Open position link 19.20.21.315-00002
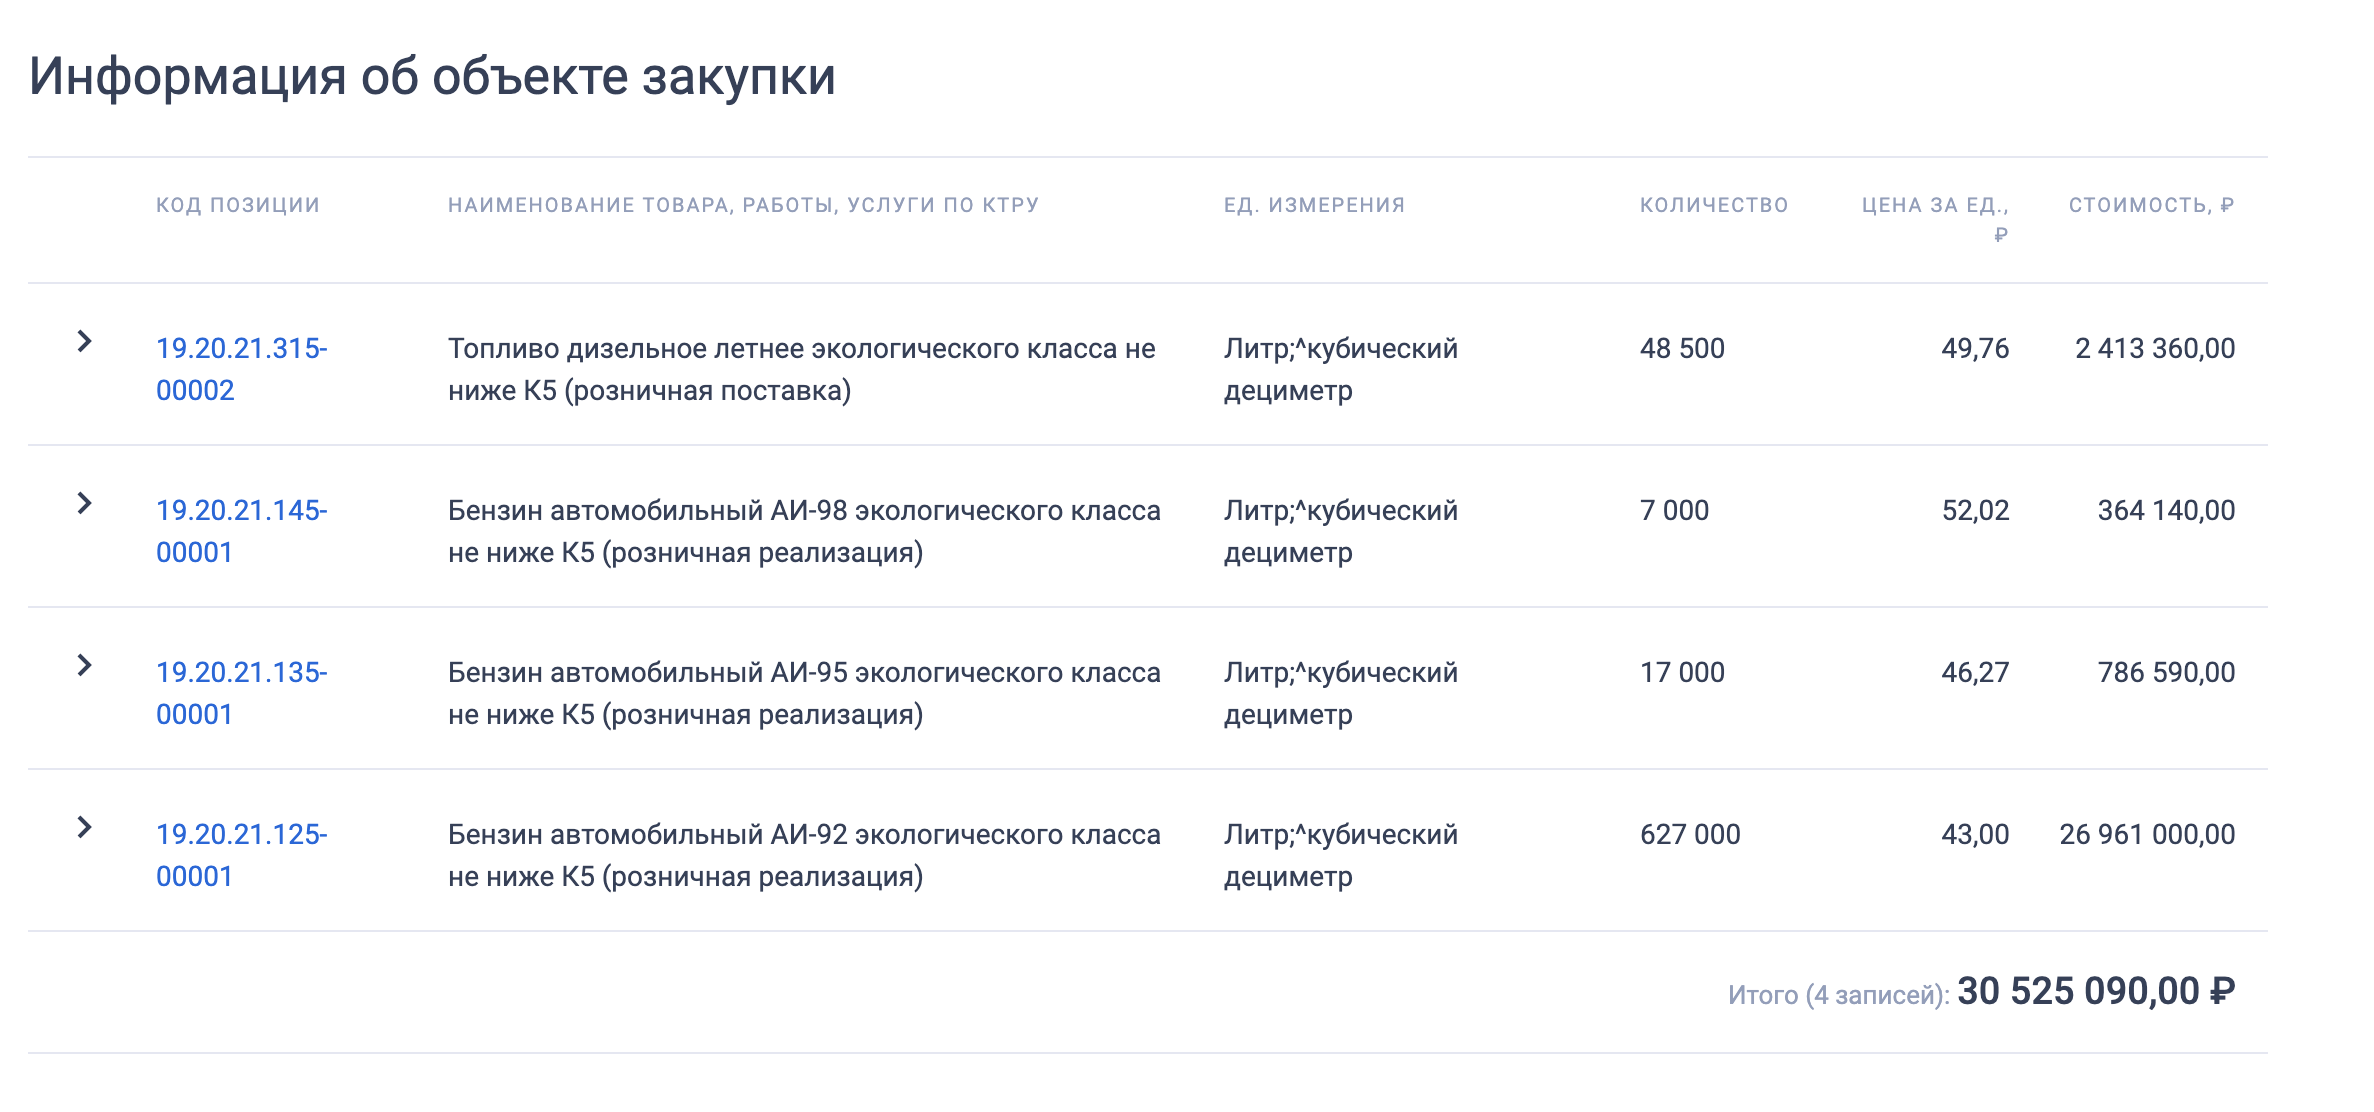Screen dimensions: 2374x1112 (242, 369)
